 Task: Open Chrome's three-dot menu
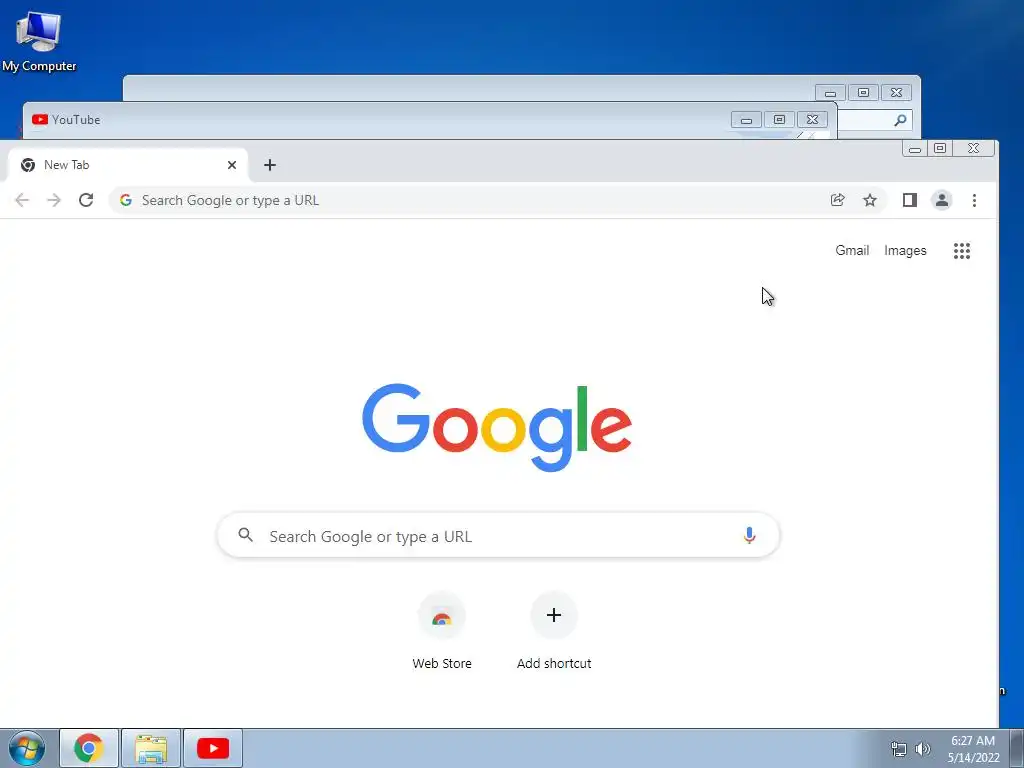pyautogui.click(x=974, y=200)
